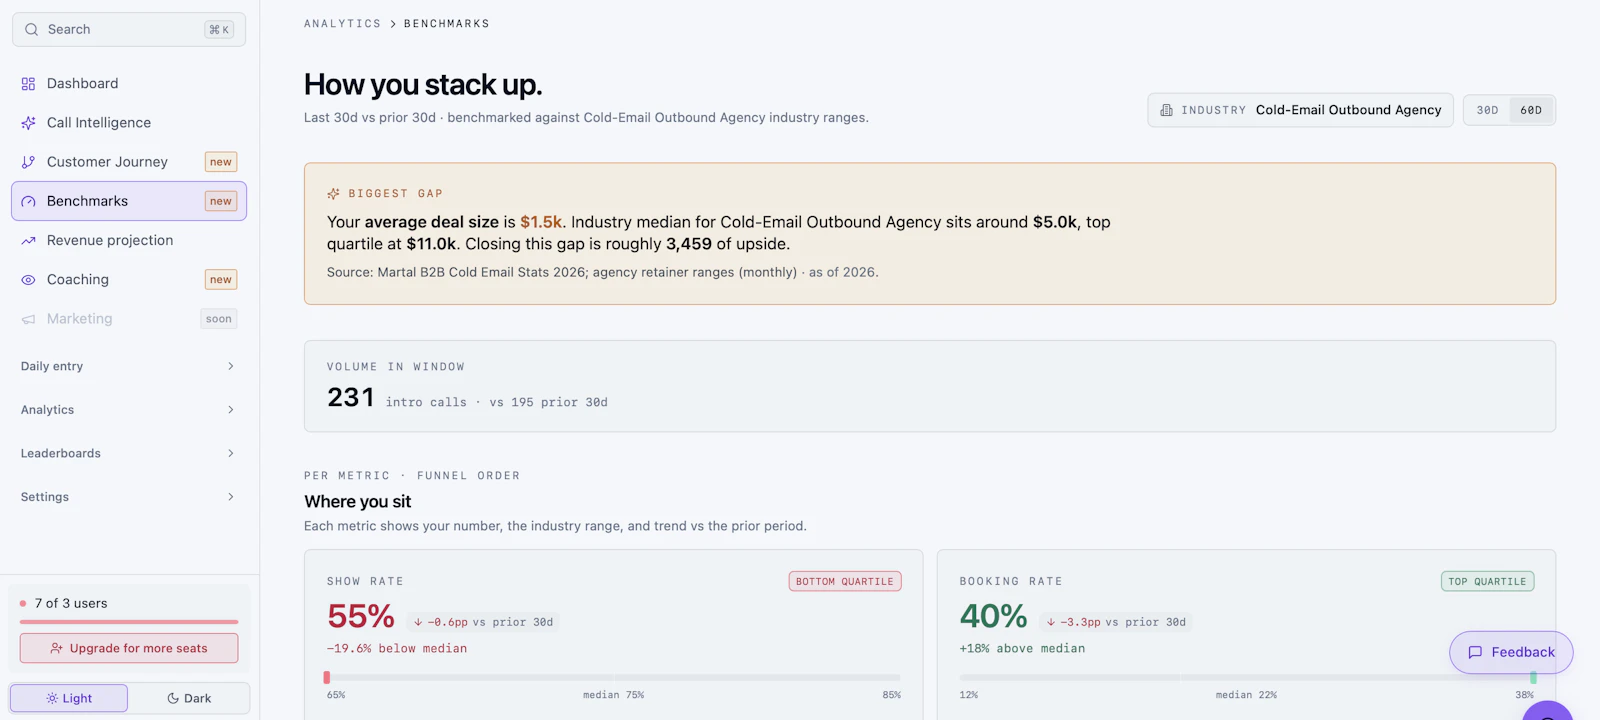
Task: Click the 'median 75%' label
Action: [x=613, y=695]
